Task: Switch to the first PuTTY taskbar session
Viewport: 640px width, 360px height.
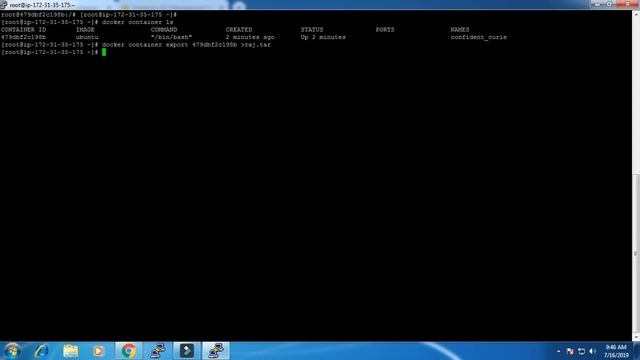Action: 158,351
